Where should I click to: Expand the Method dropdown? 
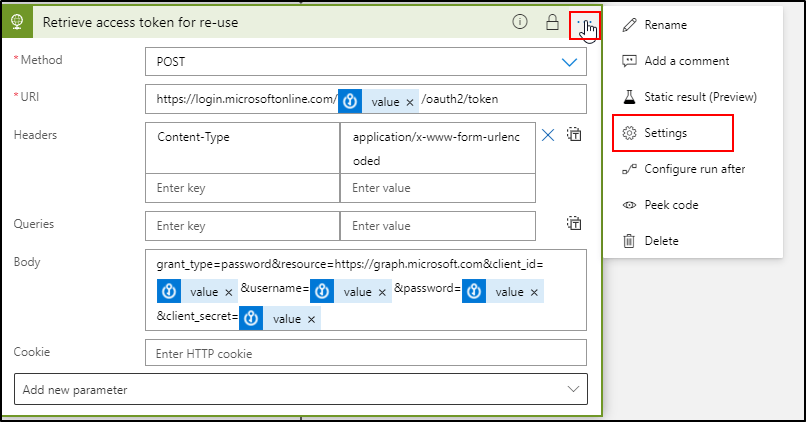[569, 63]
